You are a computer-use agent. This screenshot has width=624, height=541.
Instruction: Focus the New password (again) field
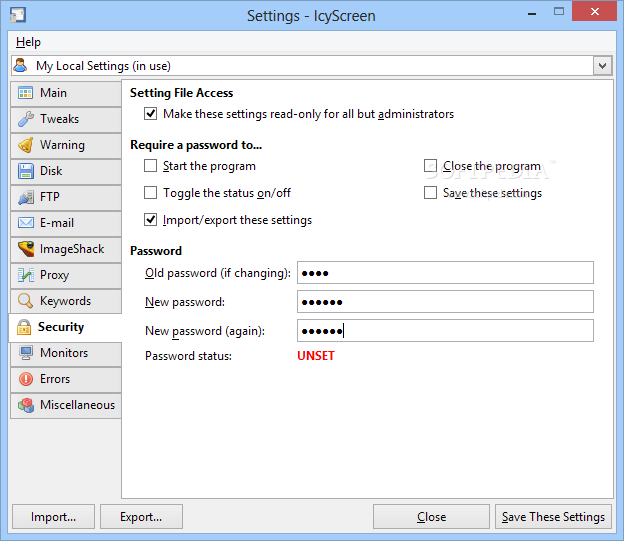coord(445,330)
